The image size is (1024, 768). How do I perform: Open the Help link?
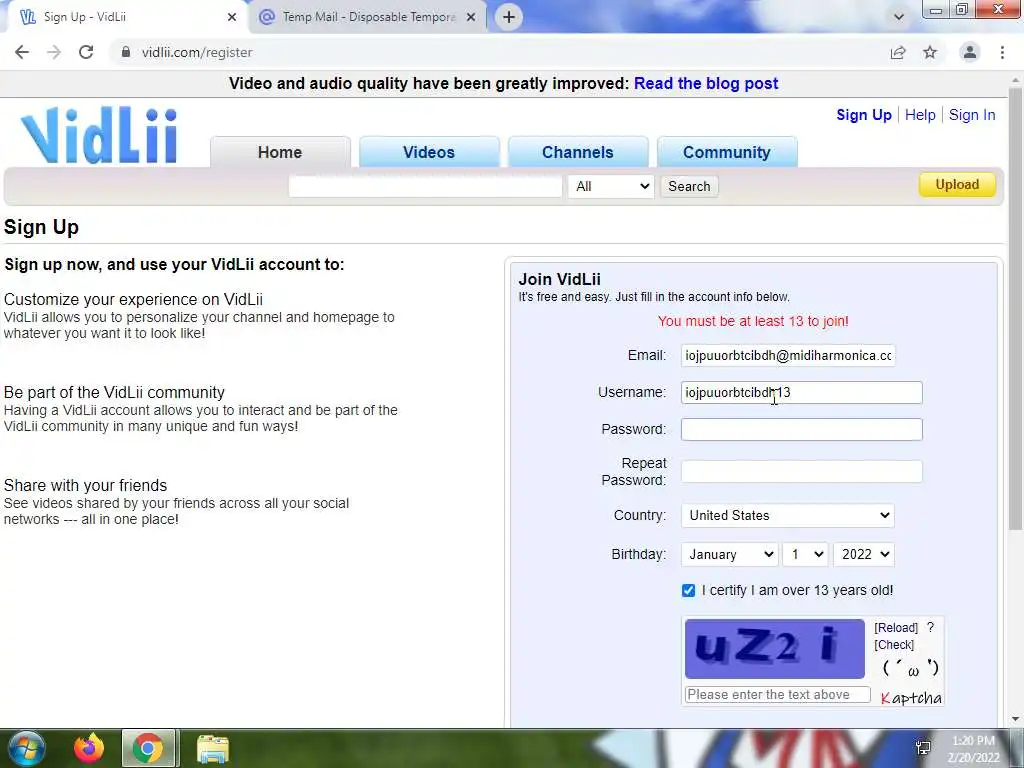coord(920,115)
